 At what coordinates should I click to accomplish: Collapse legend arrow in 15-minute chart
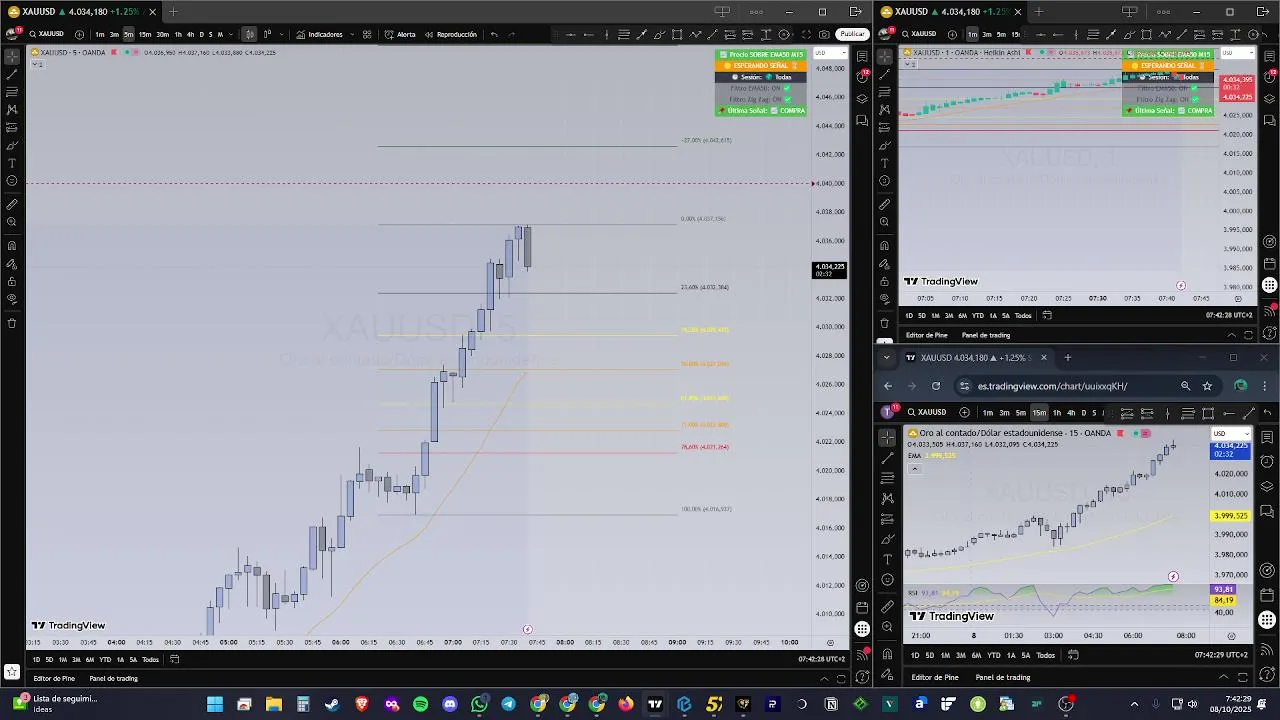point(914,468)
